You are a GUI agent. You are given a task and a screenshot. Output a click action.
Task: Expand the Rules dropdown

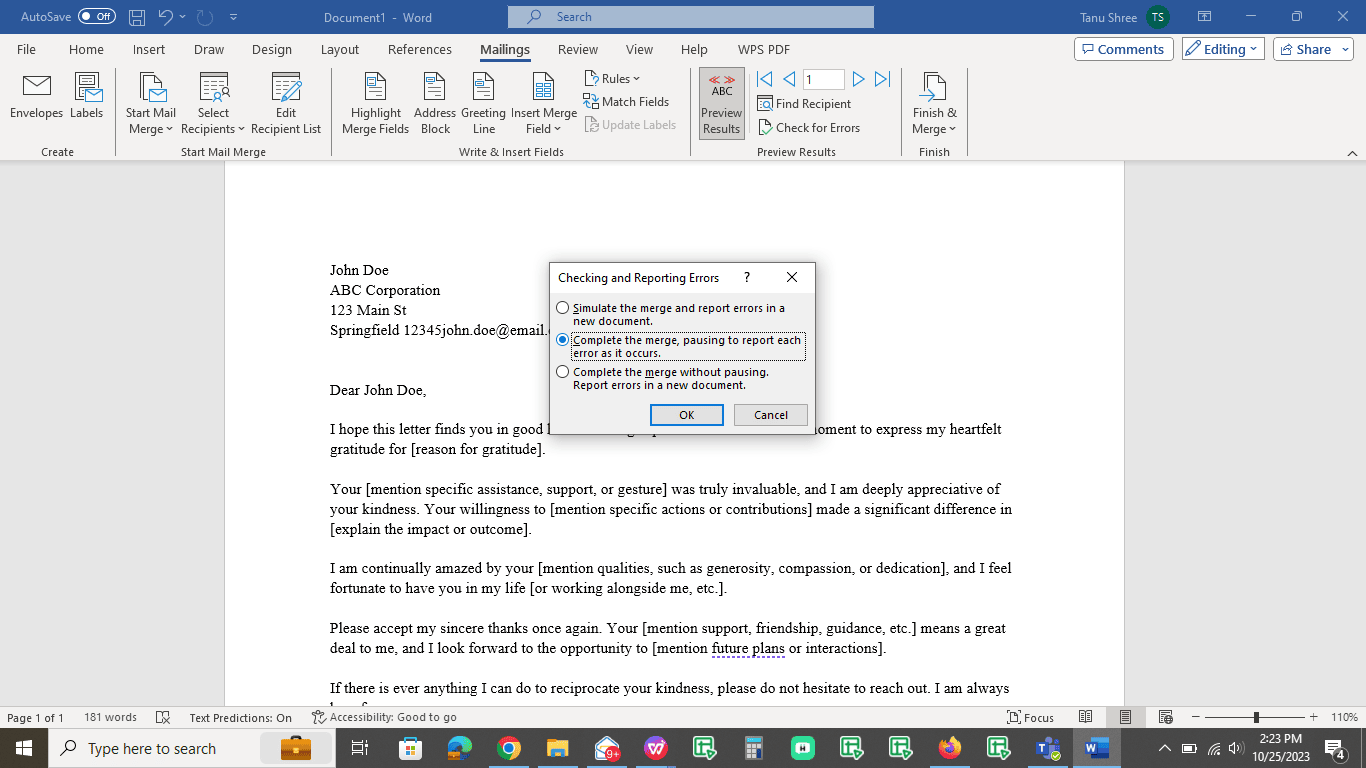tap(613, 78)
